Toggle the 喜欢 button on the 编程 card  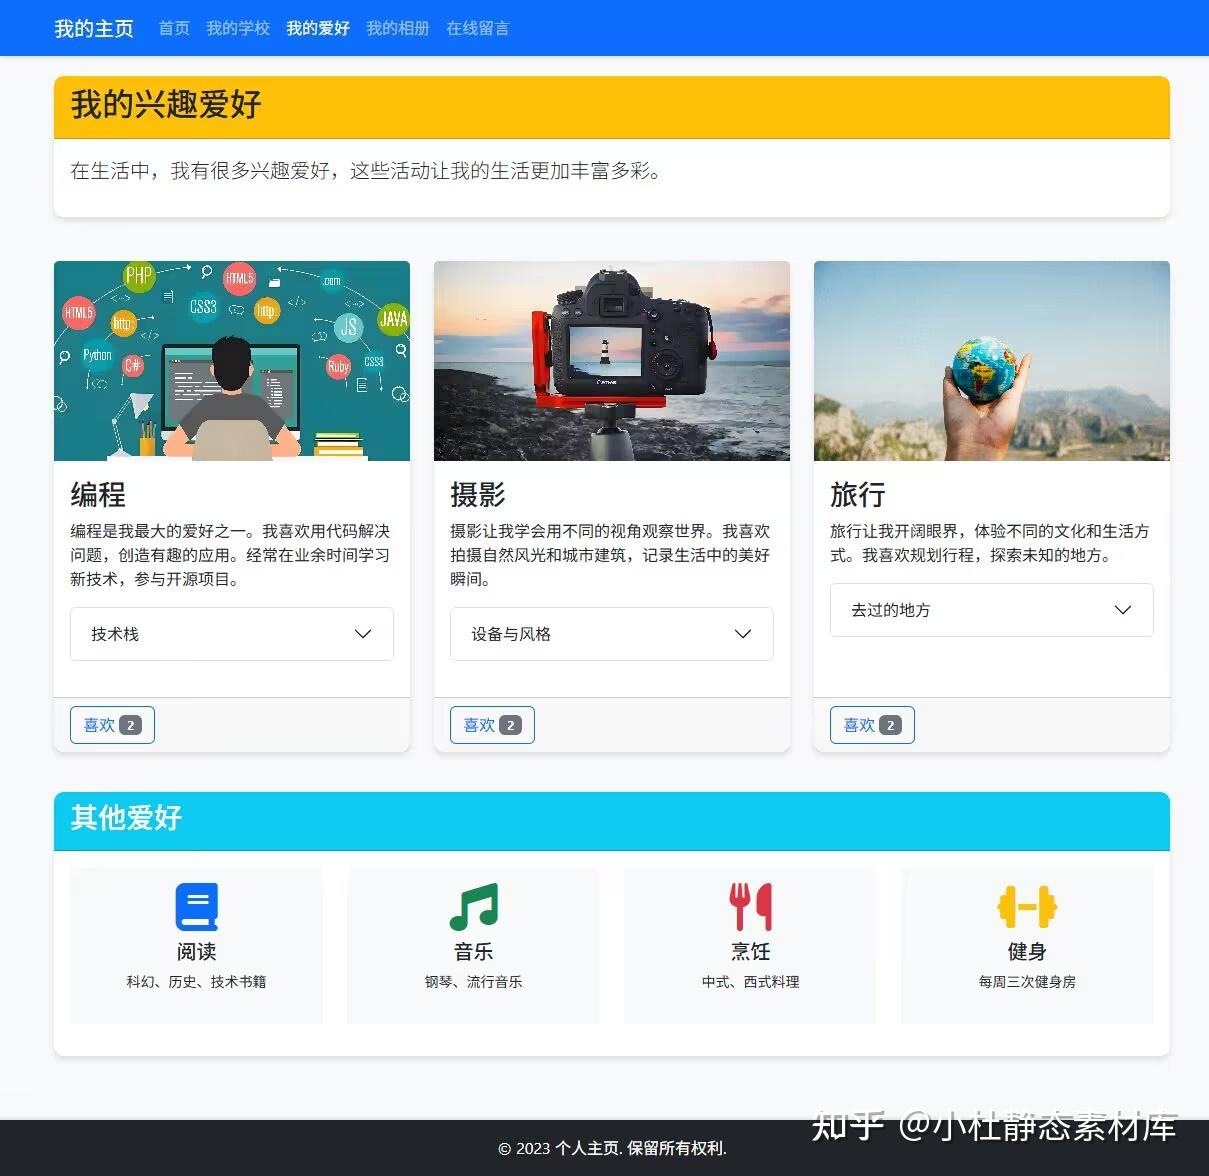point(112,724)
